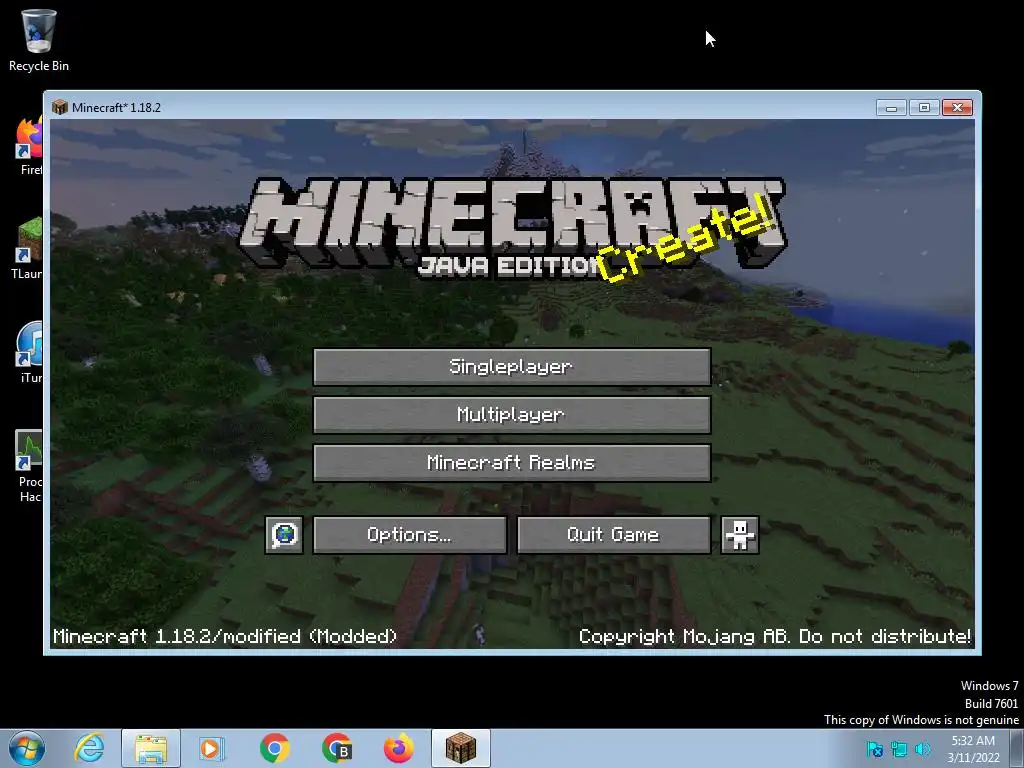
Task: Open the clock showing 5:32 AM
Action: (973, 749)
